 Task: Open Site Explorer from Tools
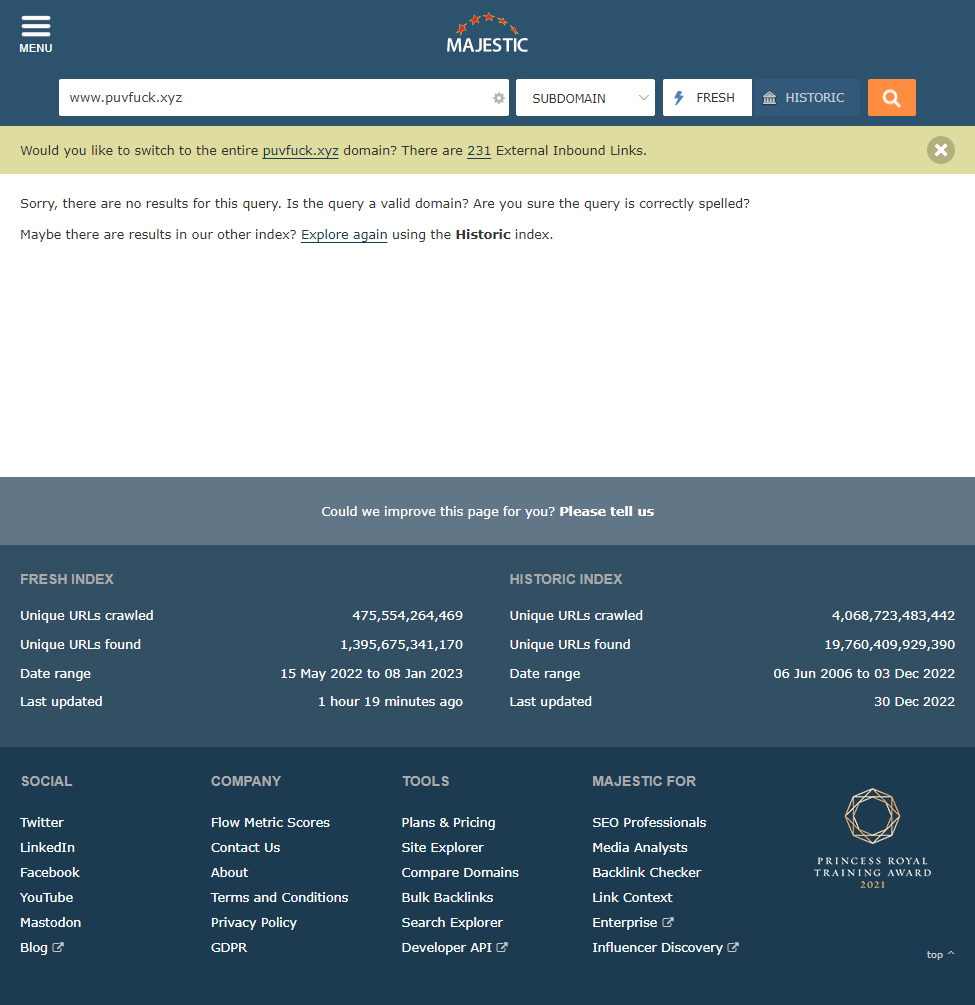(442, 847)
